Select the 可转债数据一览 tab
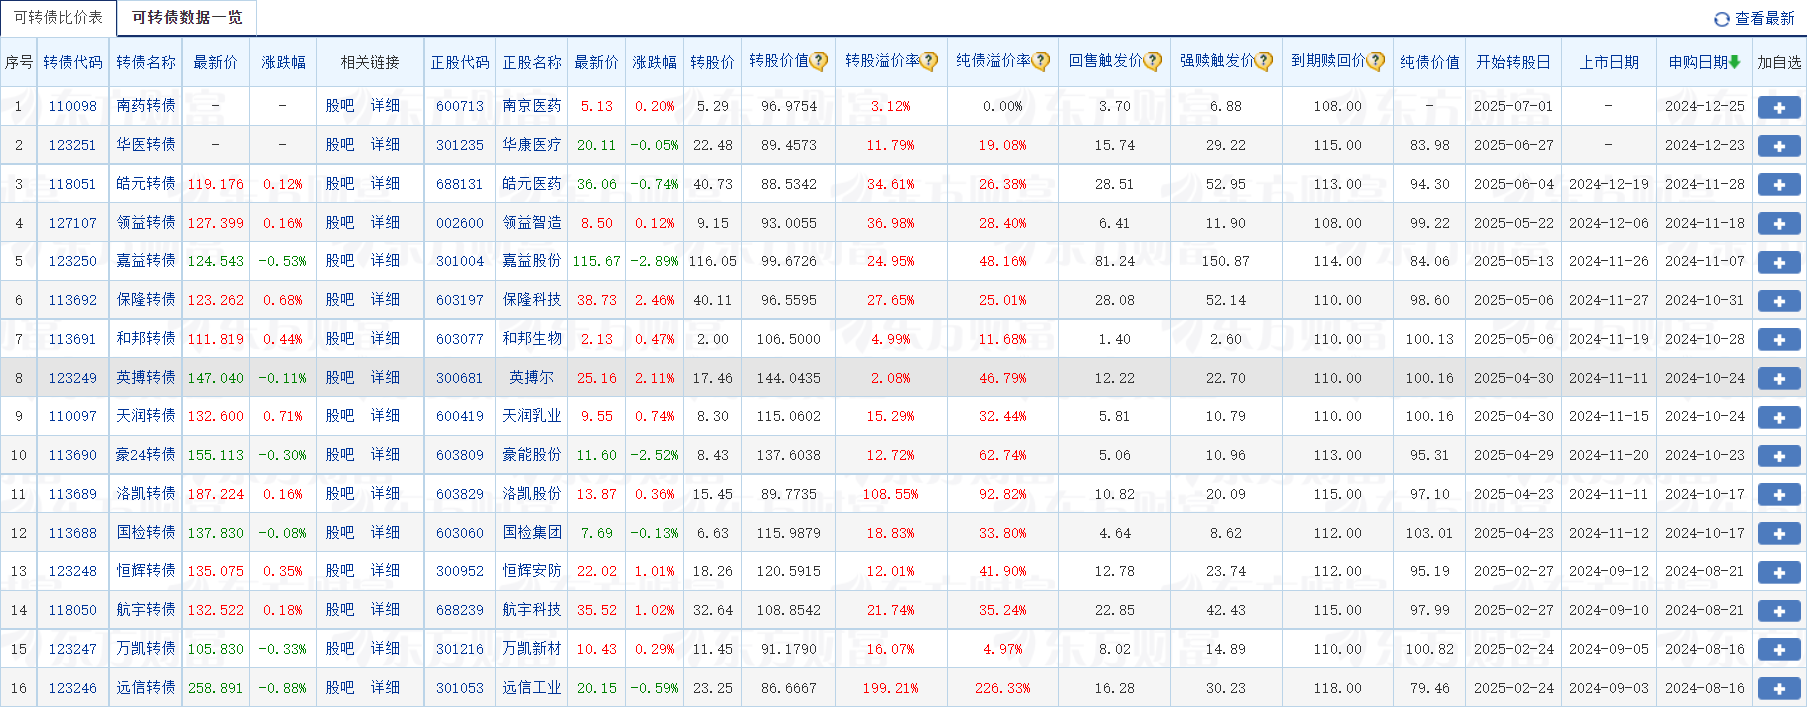This screenshot has width=1811, height=707. [187, 18]
